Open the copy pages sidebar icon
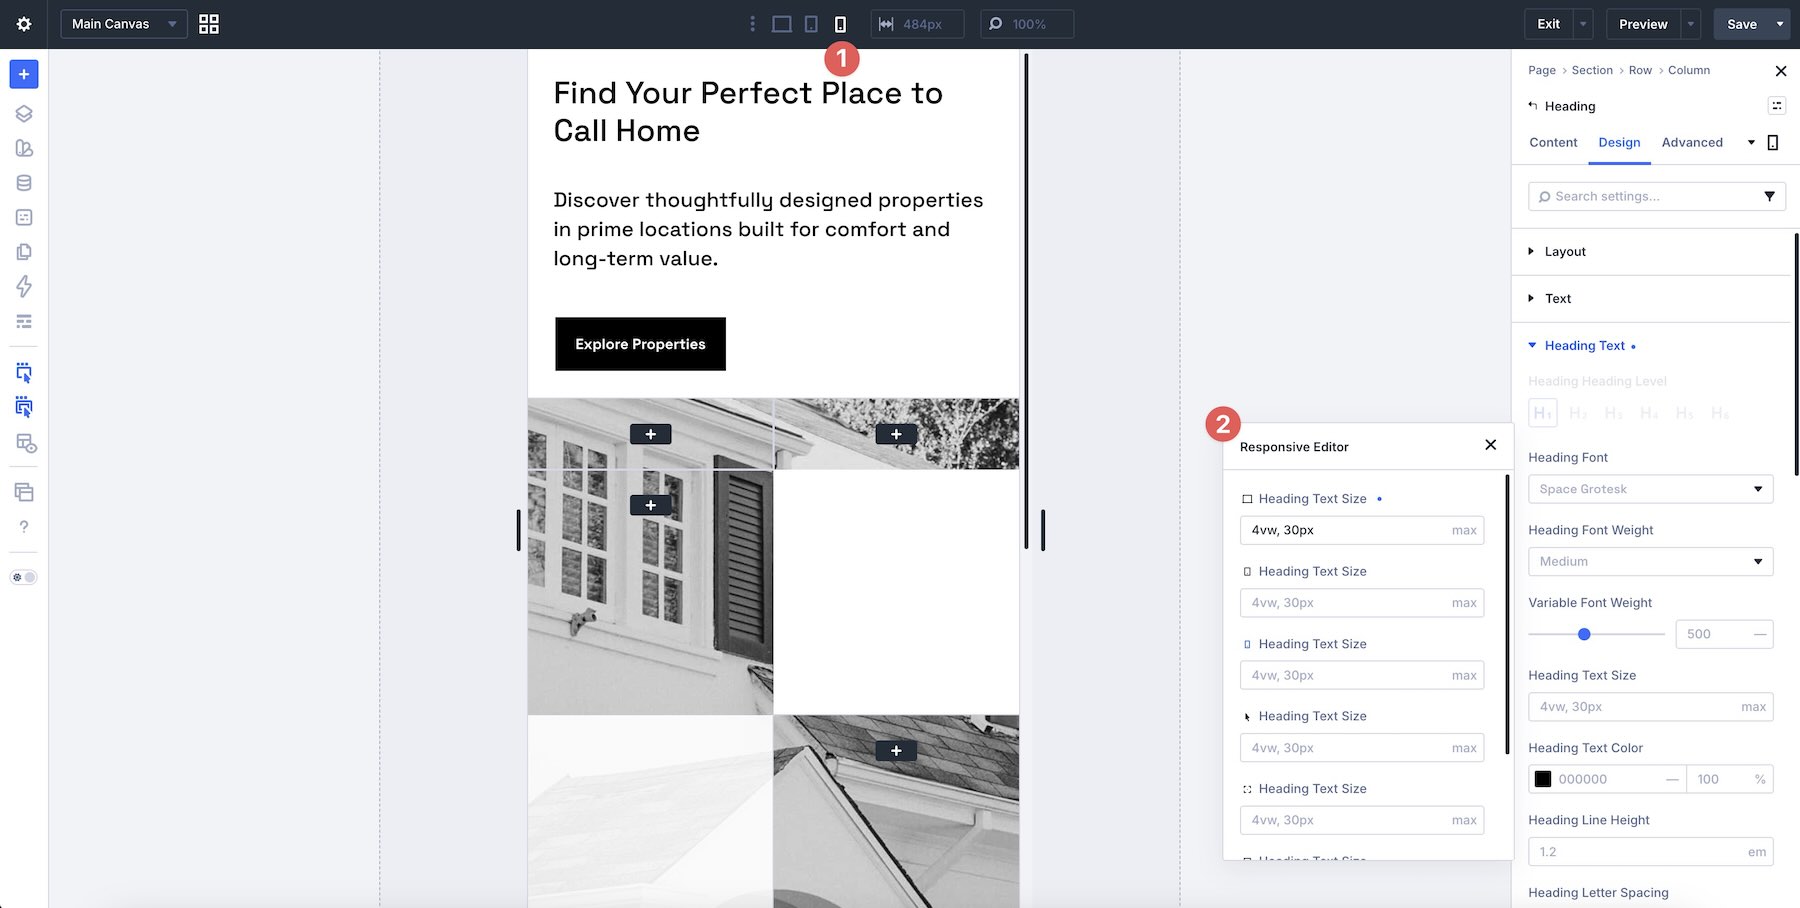 click(x=24, y=252)
